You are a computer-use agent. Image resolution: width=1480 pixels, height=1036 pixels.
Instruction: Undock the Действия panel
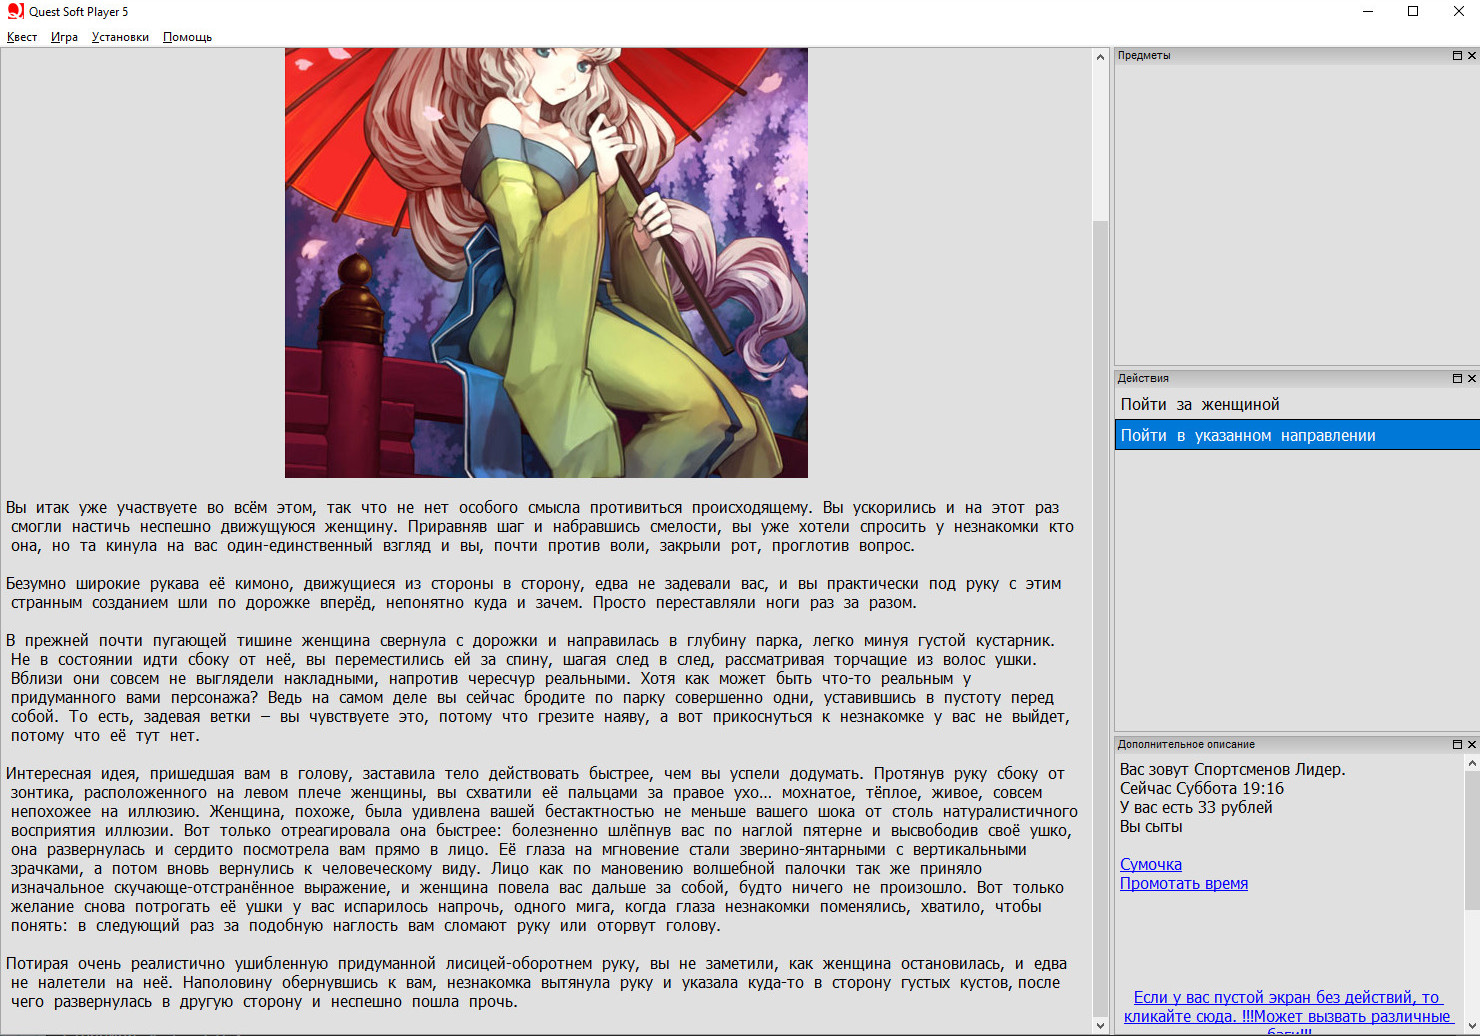click(1457, 378)
